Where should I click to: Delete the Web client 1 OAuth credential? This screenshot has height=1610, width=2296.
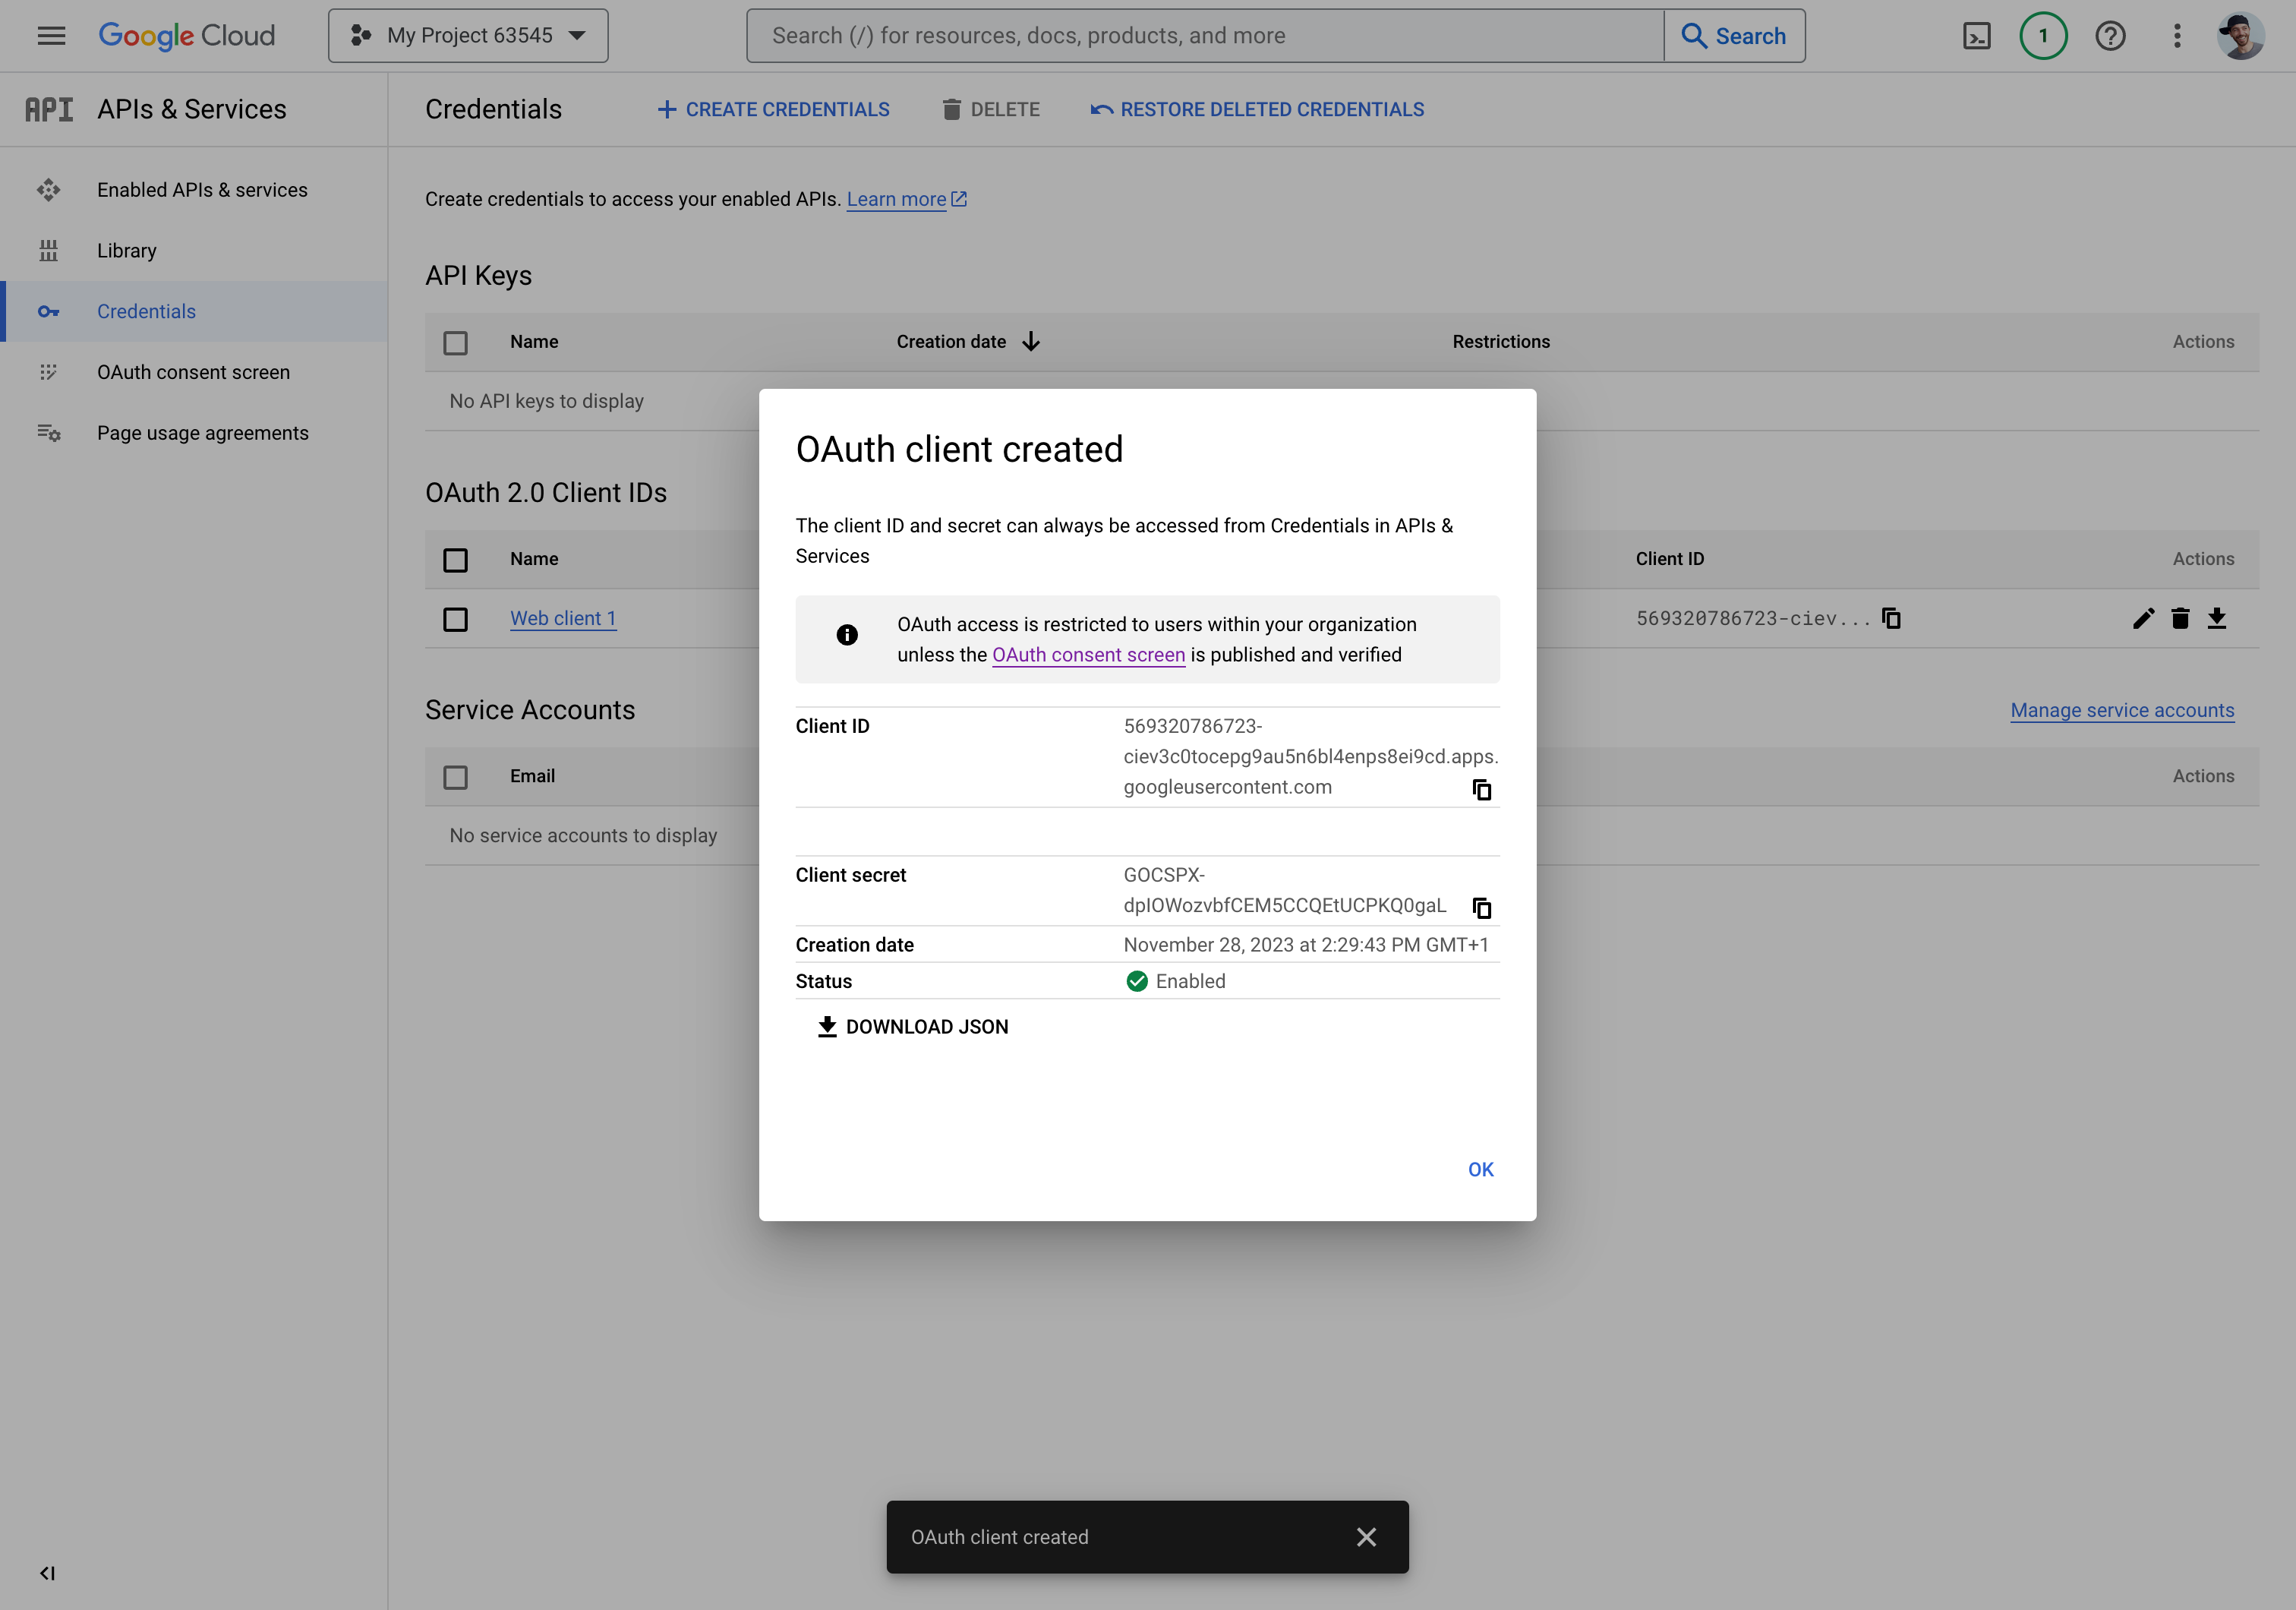(2180, 618)
